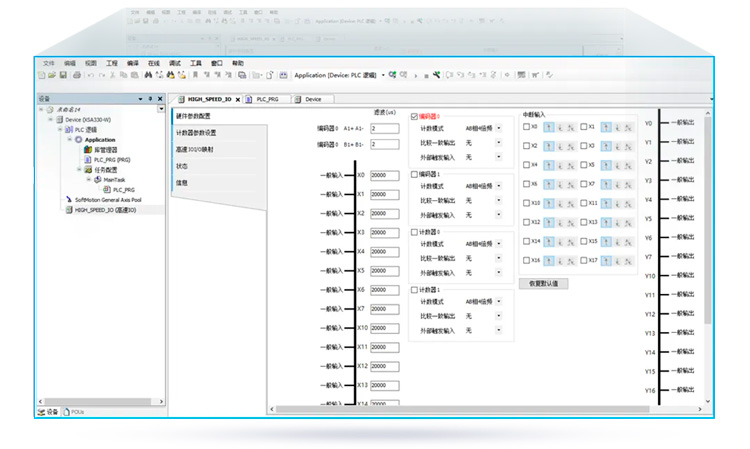
Task: Switch to the PLC_PRG tab
Action: tap(267, 99)
